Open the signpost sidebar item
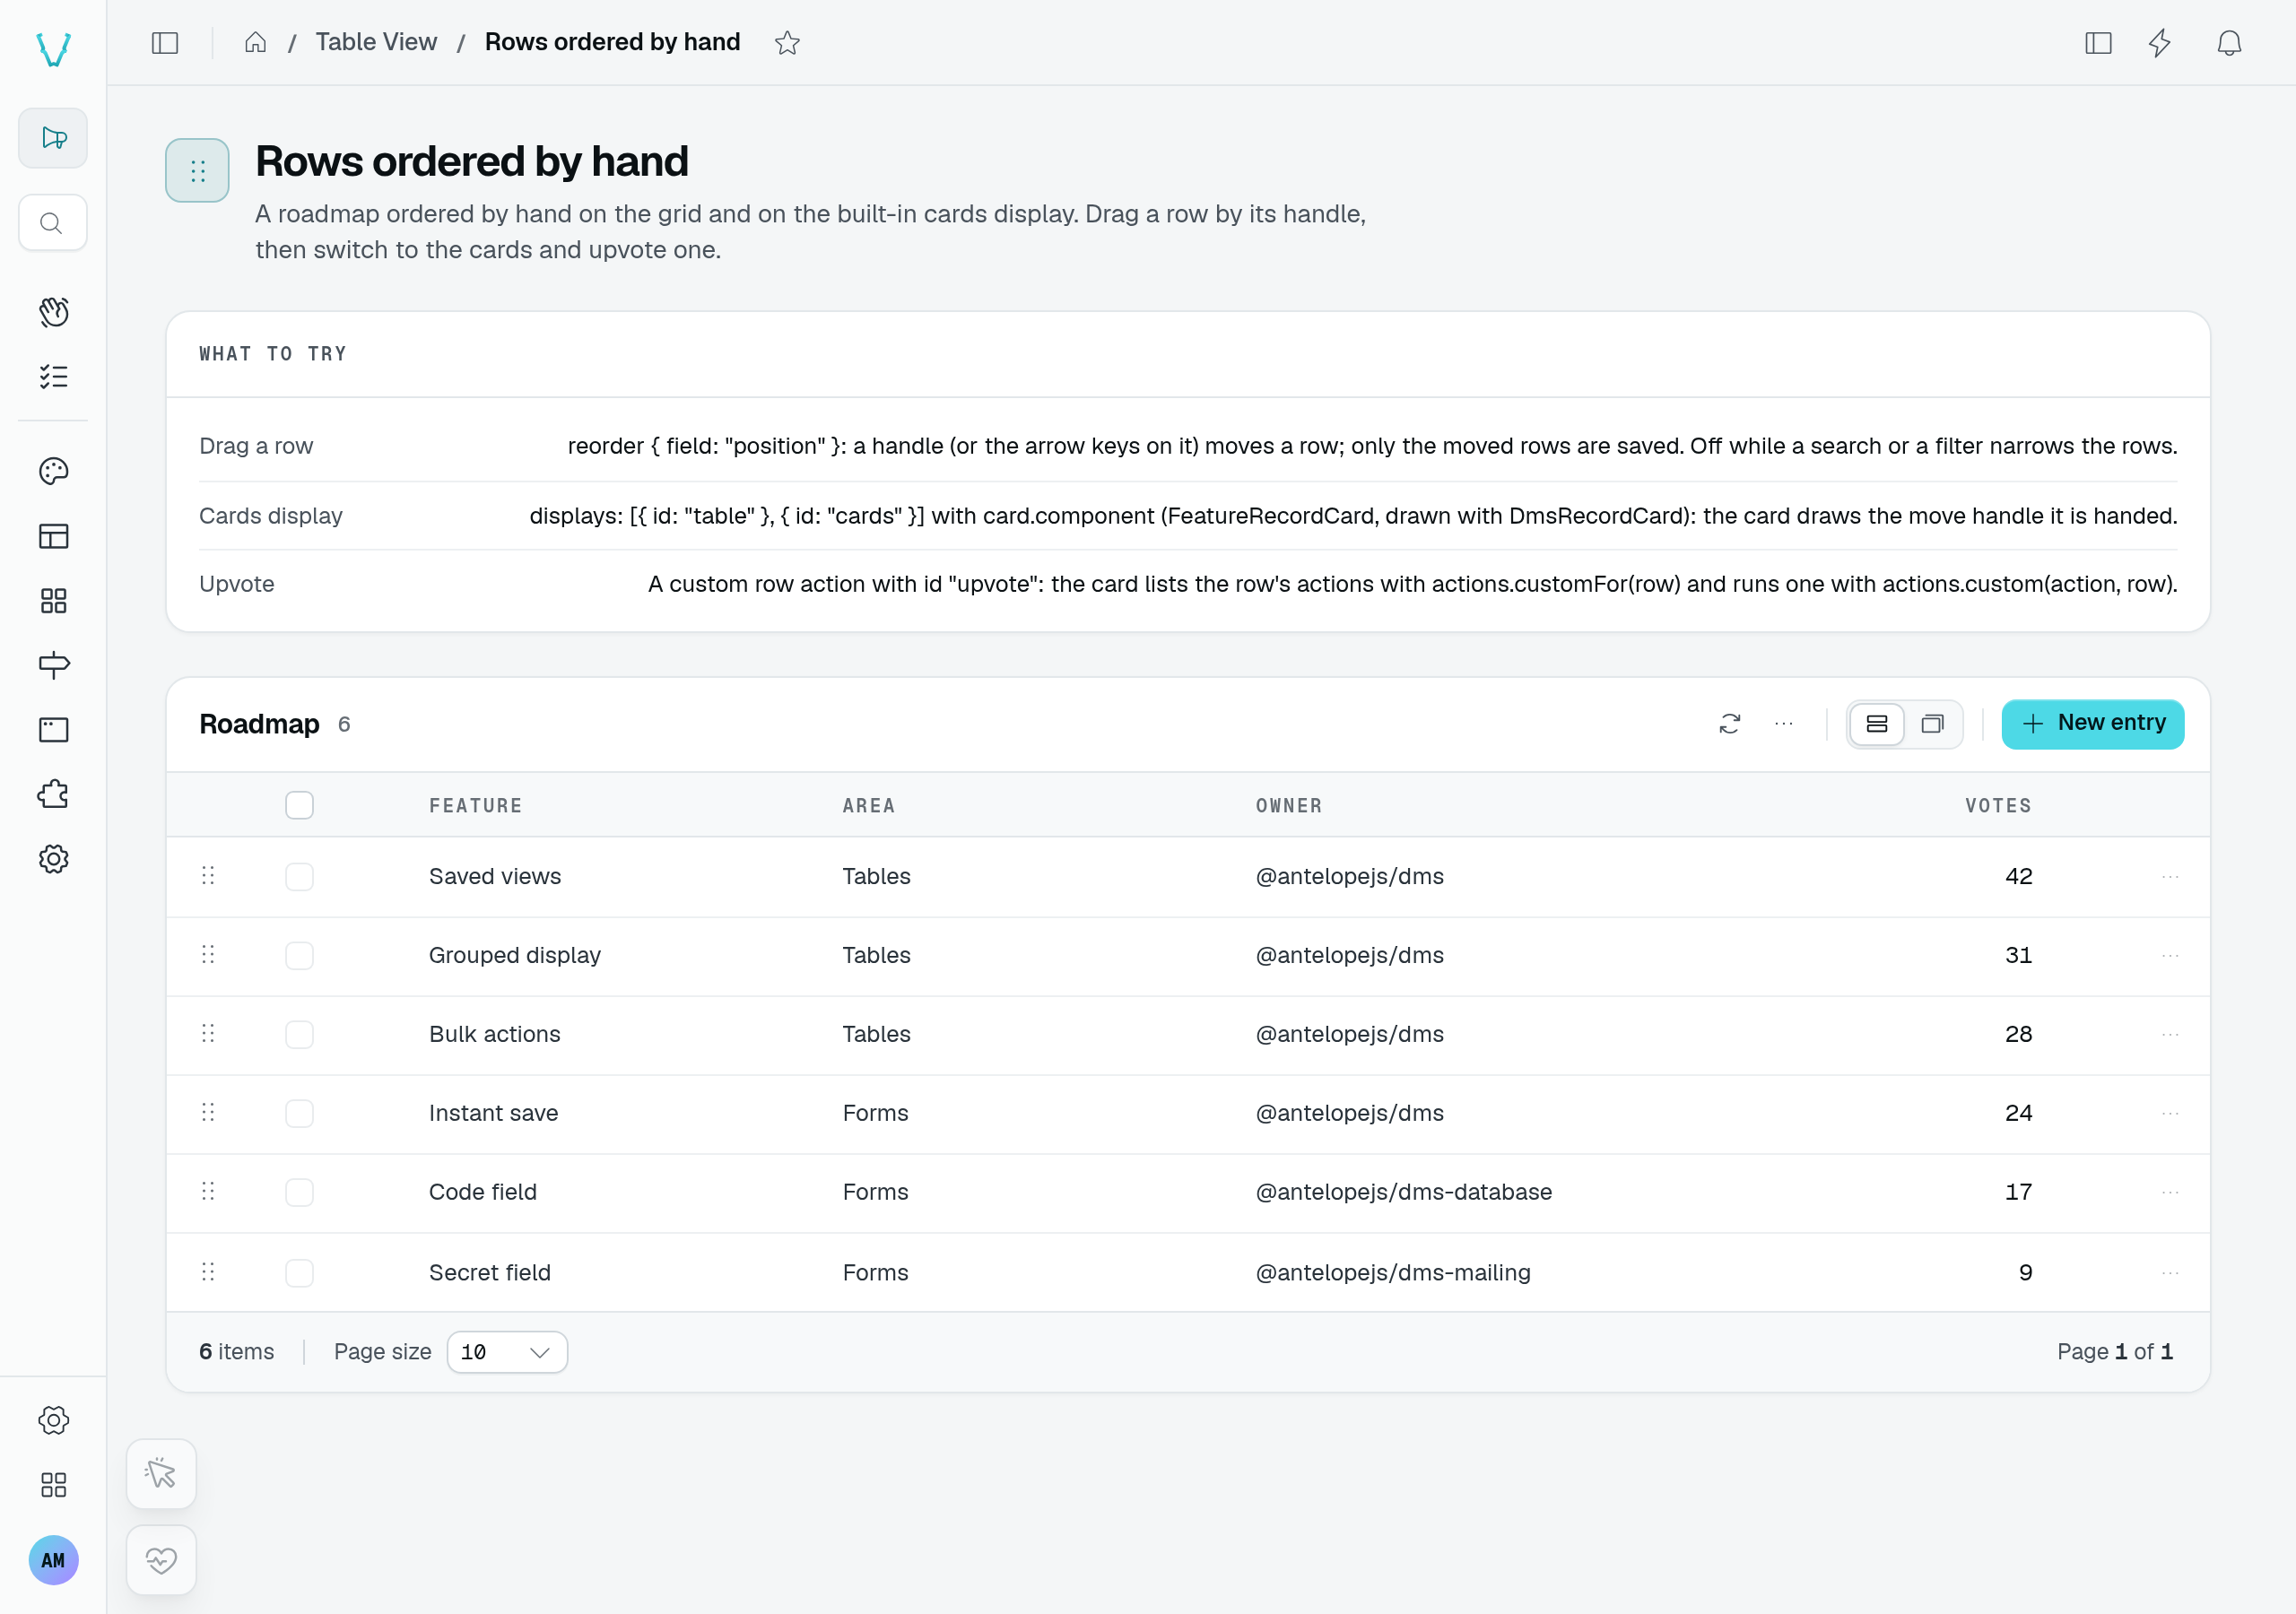The width and height of the screenshot is (2296, 1614). point(53,665)
